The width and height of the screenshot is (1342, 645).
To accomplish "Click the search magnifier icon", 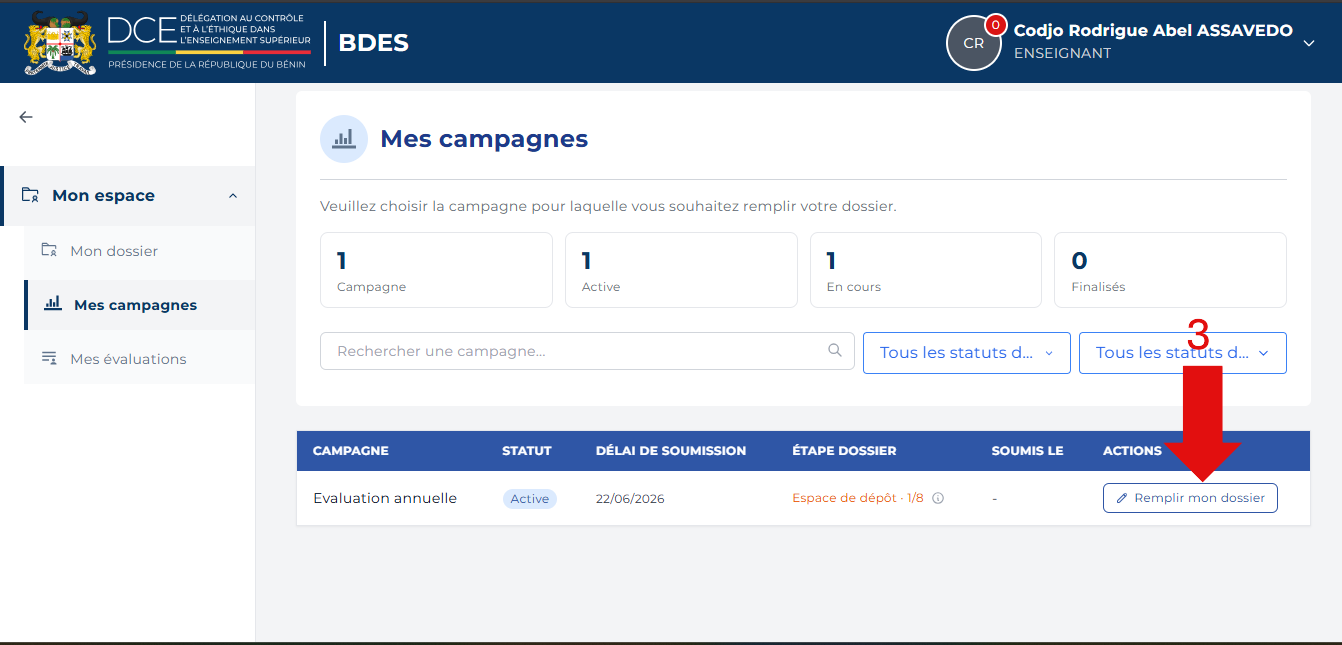I will 835,351.
